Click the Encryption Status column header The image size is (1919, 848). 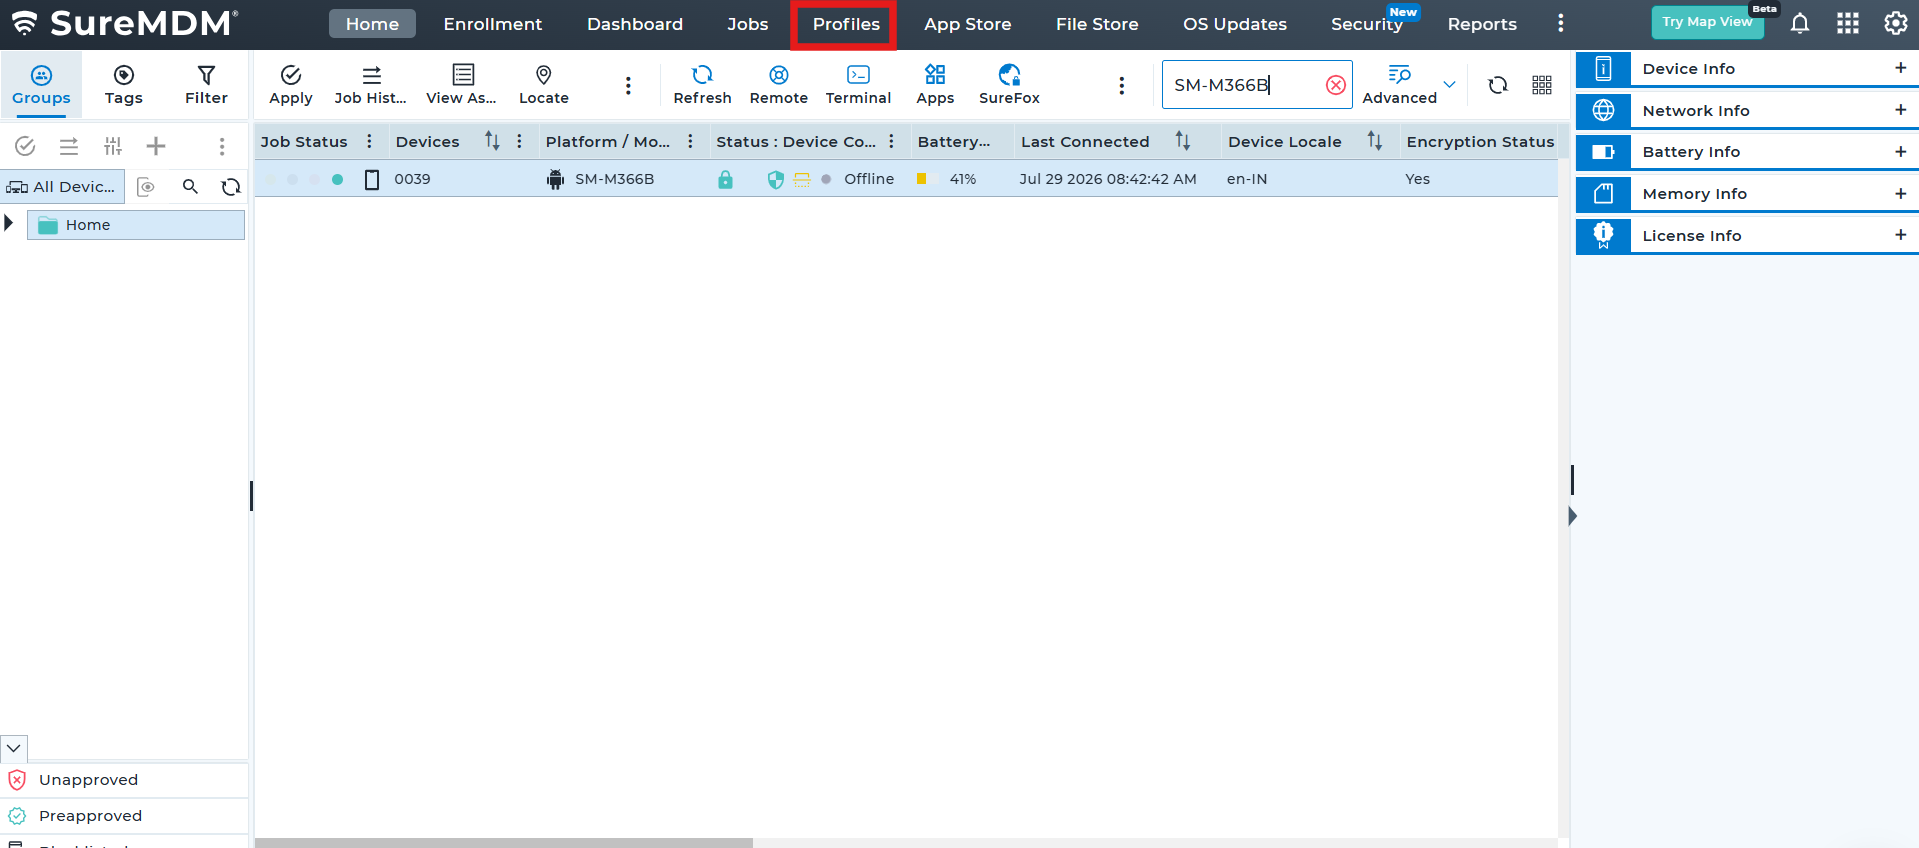coord(1479,141)
